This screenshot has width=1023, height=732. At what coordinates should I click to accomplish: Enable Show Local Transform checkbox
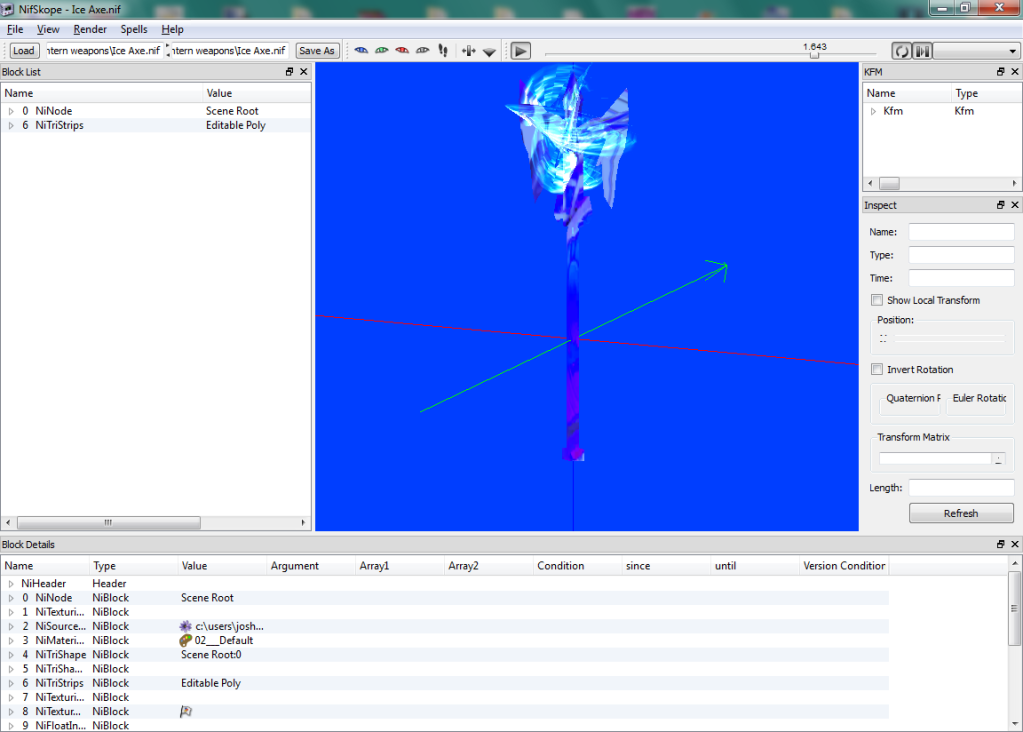pyautogui.click(x=877, y=300)
